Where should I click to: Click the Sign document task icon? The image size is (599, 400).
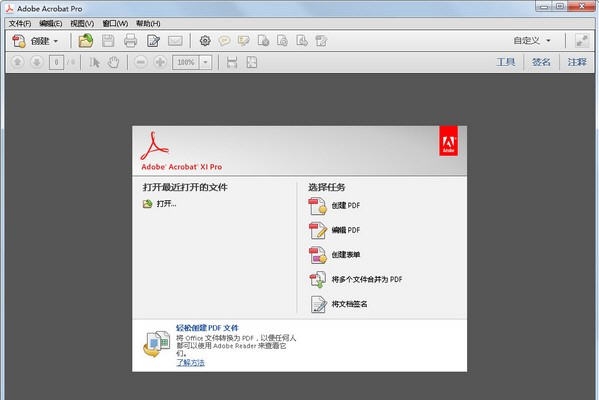319,304
